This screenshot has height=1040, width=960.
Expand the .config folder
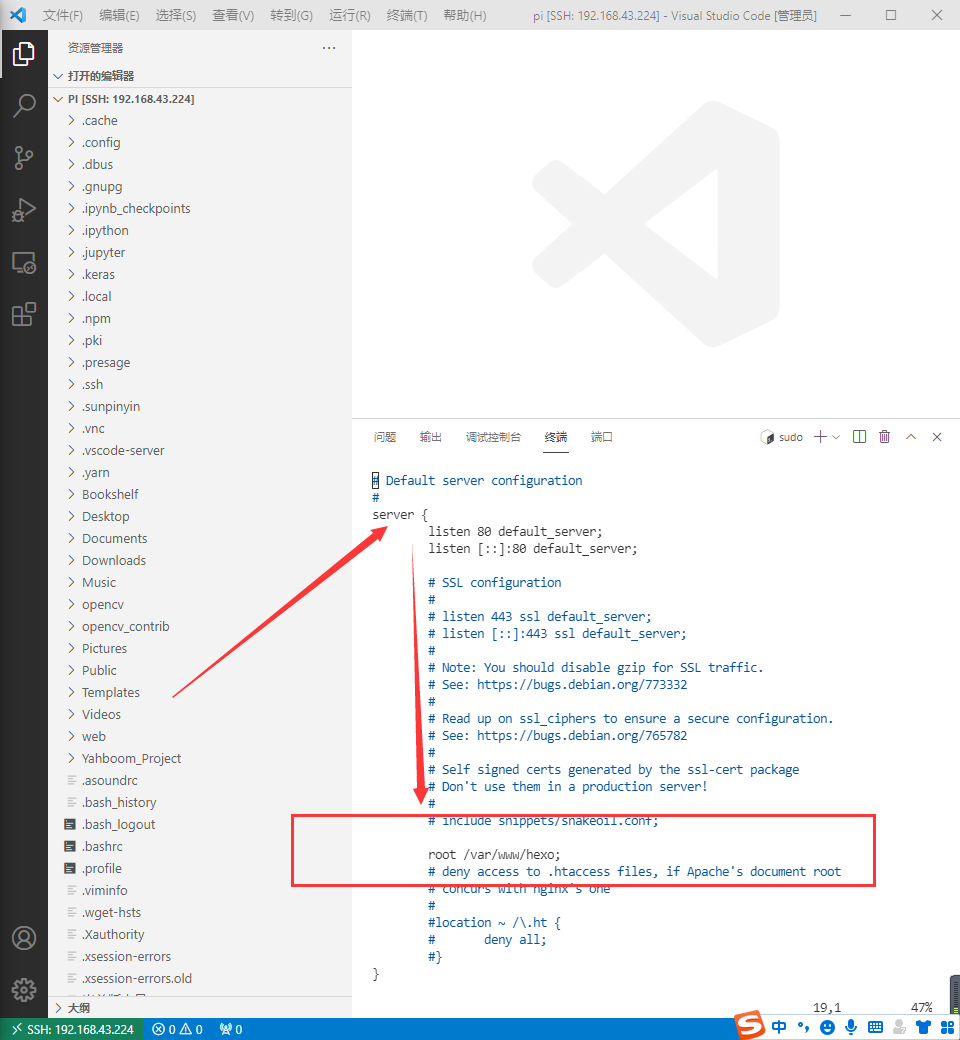pos(200,142)
